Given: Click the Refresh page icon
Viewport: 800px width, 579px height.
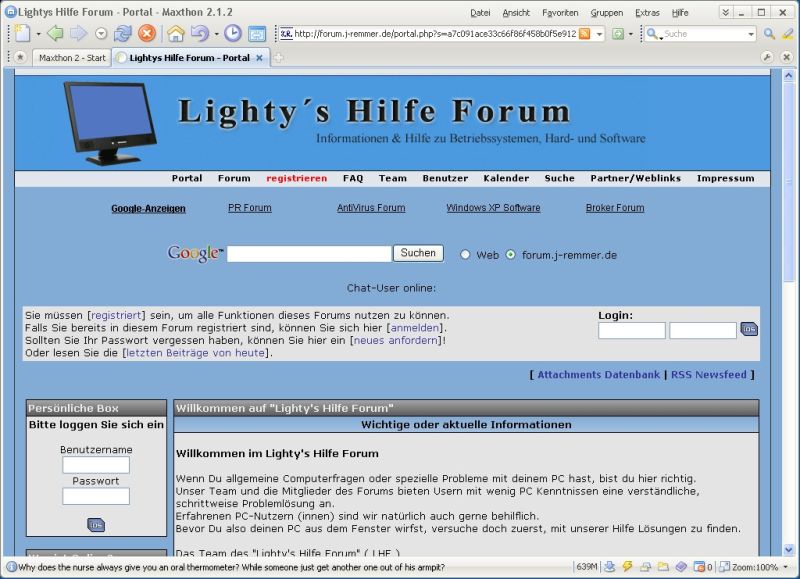Looking at the screenshot, I should click(x=122, y=34).
